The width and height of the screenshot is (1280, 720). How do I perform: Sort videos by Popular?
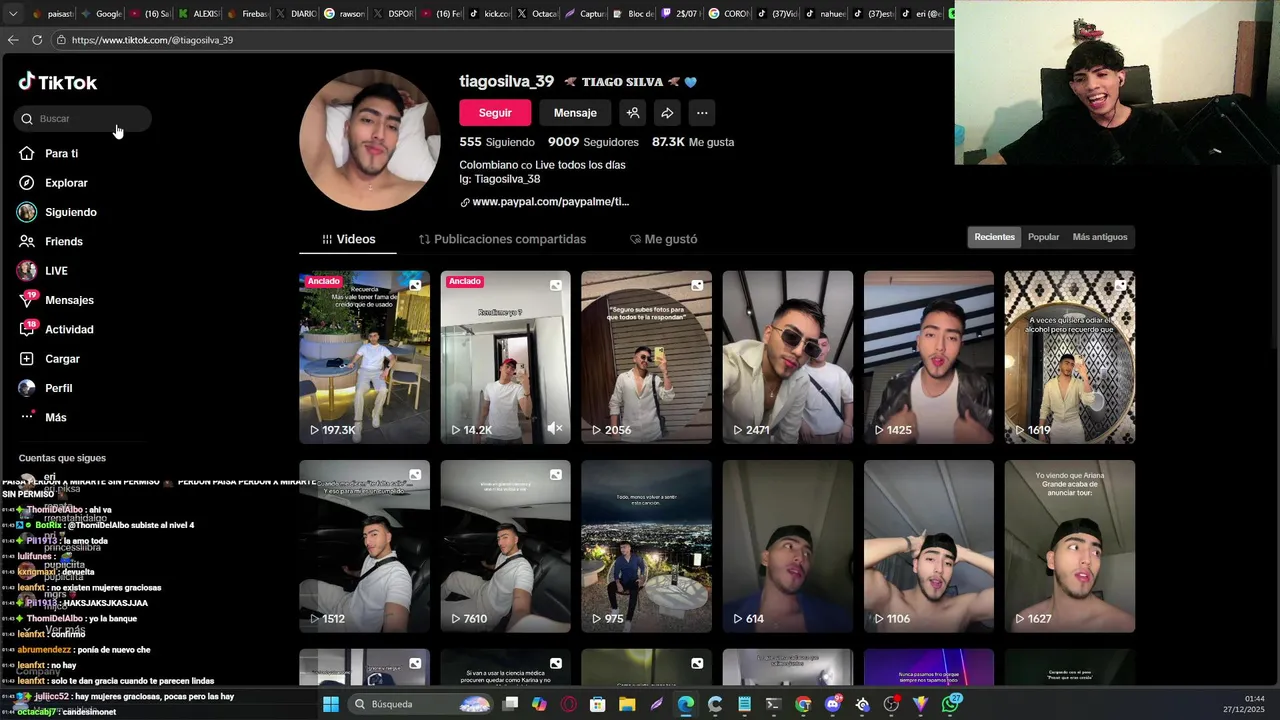tap(1043, 237)
